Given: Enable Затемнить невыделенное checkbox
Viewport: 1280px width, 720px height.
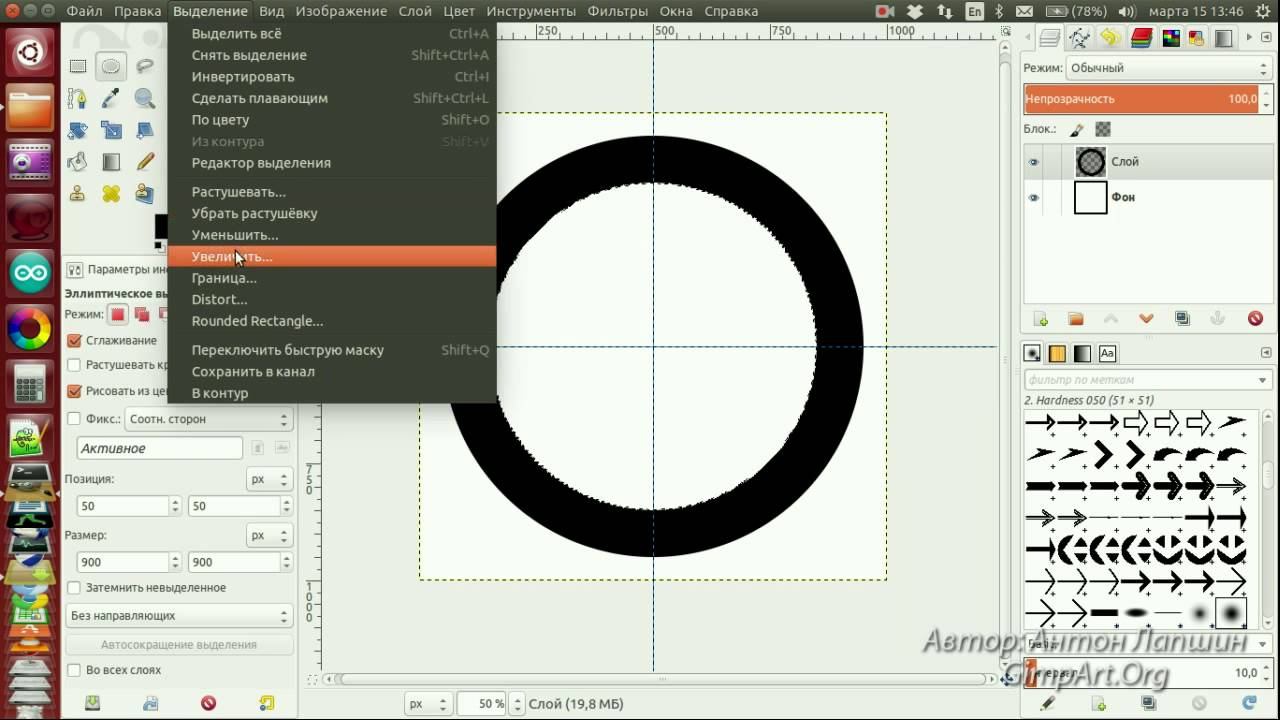Looking at the screenshot, I should [74, 588].
